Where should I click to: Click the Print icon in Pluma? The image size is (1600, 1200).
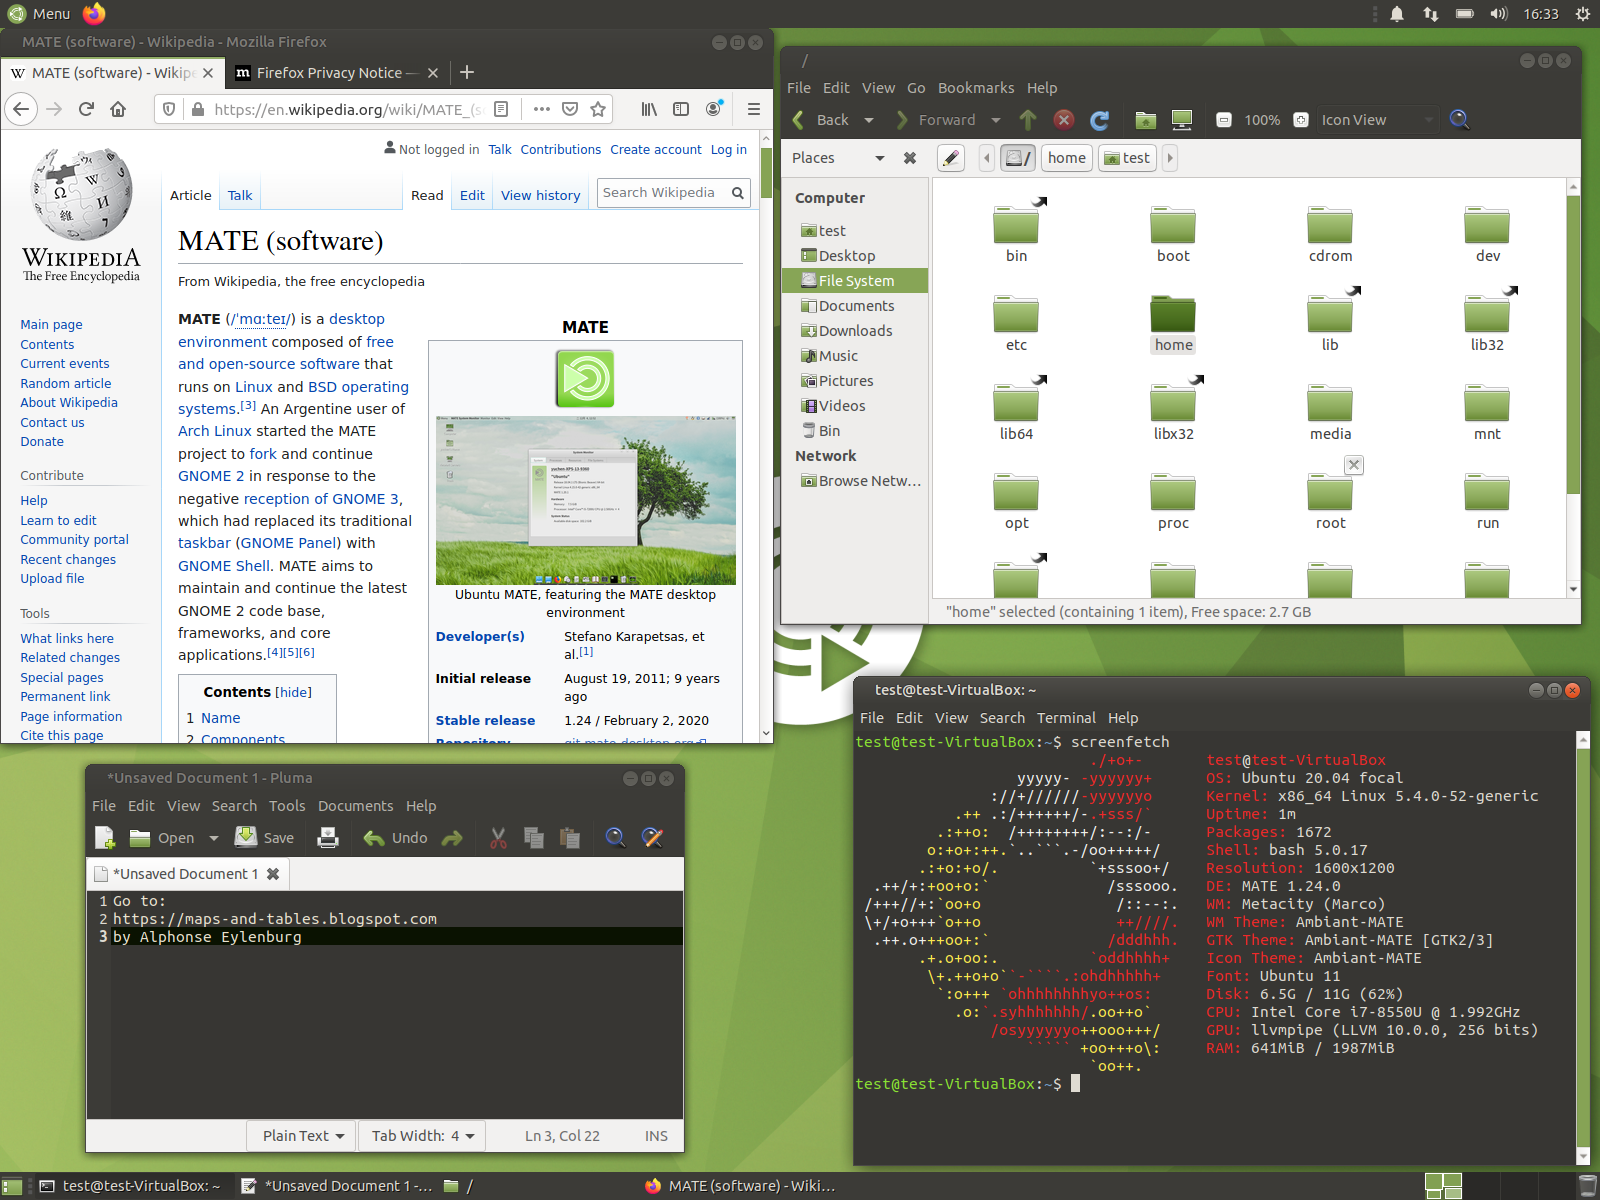click(x=328, y=838)
